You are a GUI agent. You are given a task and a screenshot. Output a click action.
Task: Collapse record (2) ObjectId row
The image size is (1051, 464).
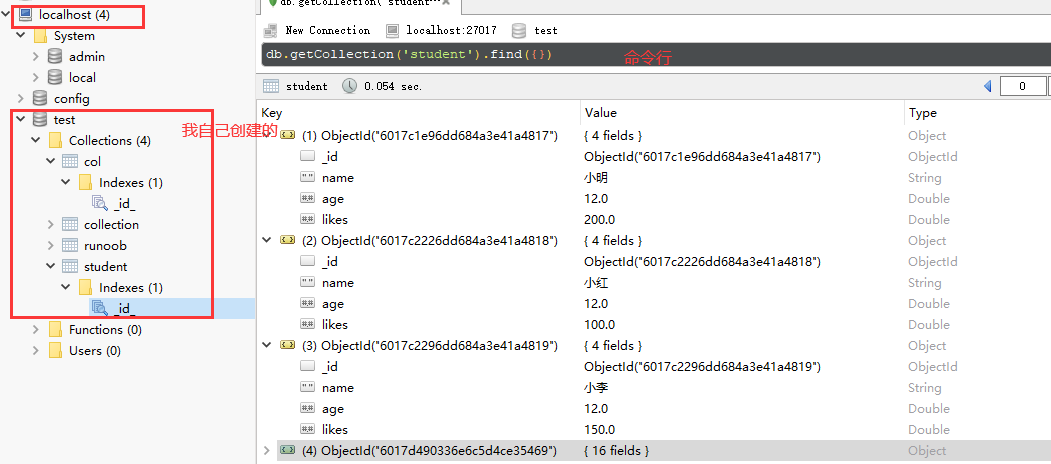[267, 240]
